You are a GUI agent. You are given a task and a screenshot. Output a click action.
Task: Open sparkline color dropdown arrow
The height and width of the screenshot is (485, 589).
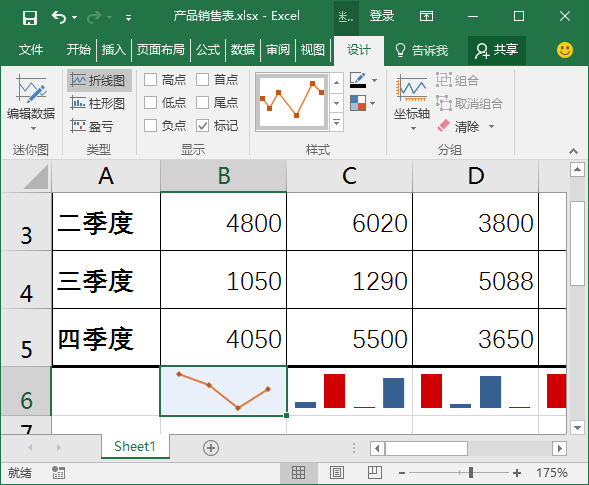(374, 80)
